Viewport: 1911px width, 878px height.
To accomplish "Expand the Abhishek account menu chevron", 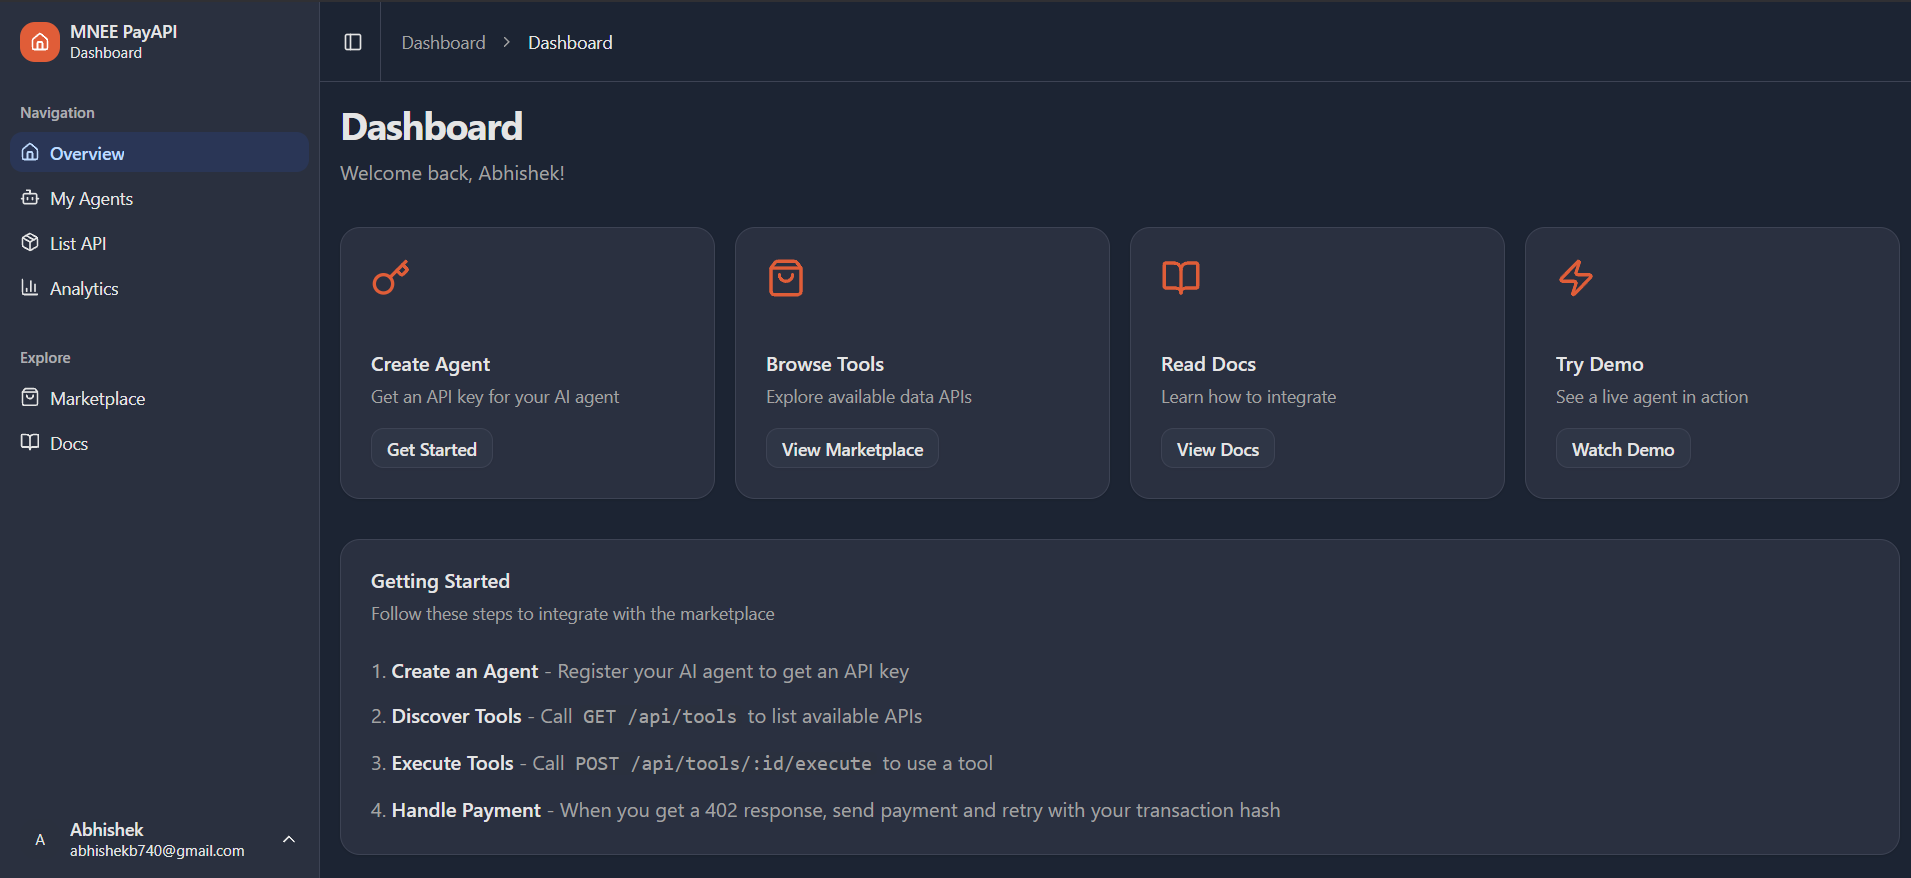I will click(x=289, y=839).
